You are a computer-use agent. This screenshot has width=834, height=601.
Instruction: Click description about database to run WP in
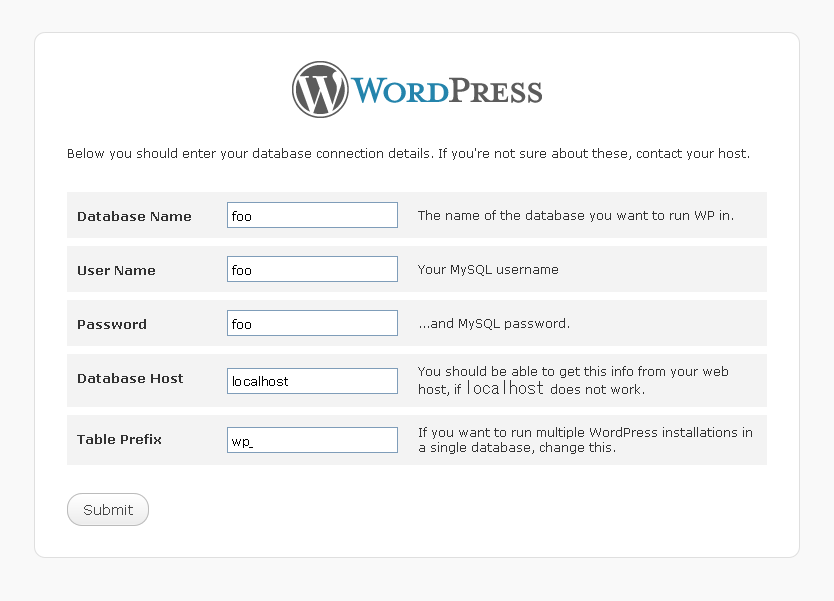[576, 215]
